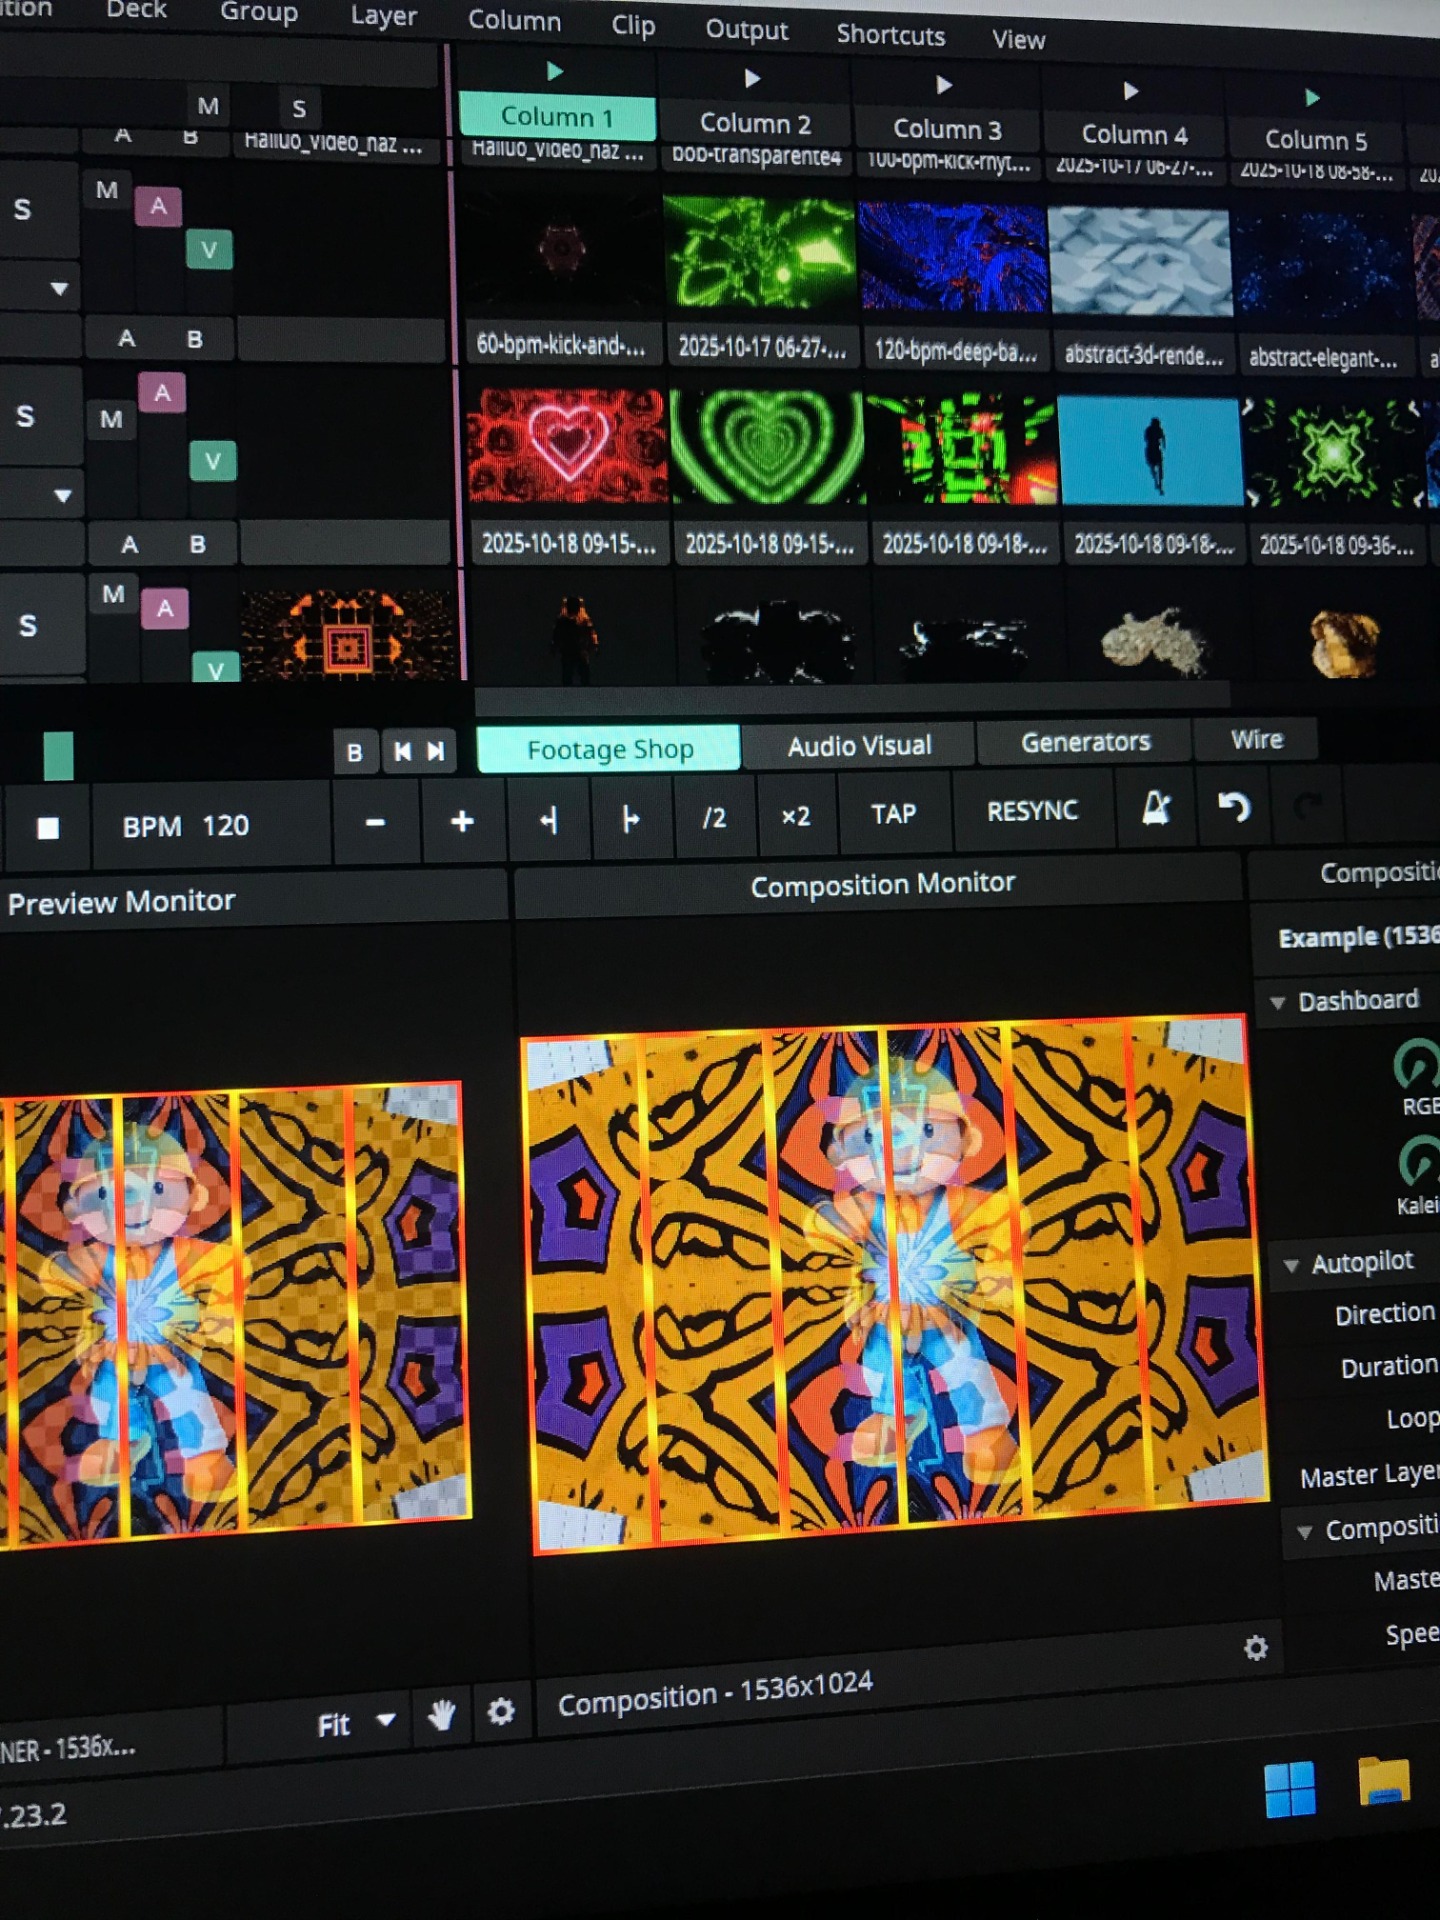1440x1920 pixels.
Task: Click the undo arrow icon
Action: (x=1233, y=806)
